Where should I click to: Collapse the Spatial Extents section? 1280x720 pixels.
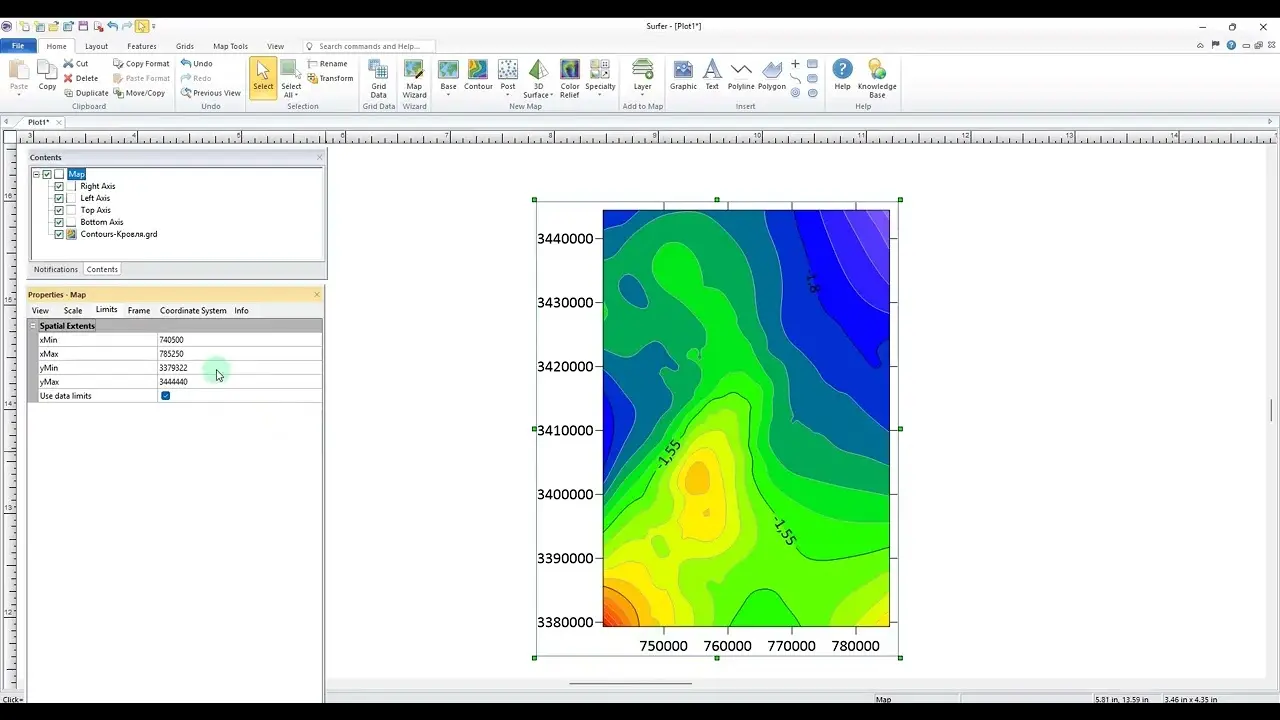pos(33,326)
